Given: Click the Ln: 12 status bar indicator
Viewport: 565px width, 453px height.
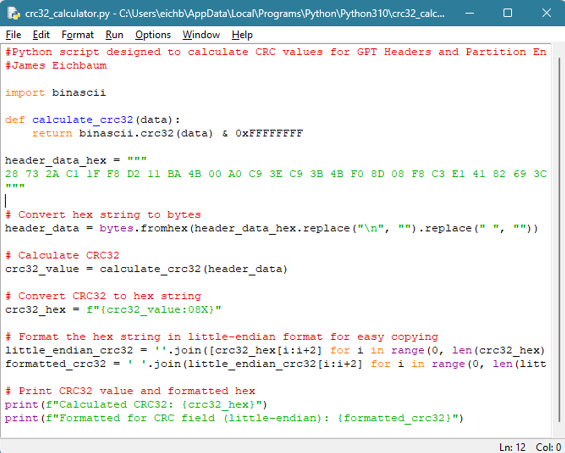Looking at the screenshot, I should pyautogui.click(x=512, y=447).
